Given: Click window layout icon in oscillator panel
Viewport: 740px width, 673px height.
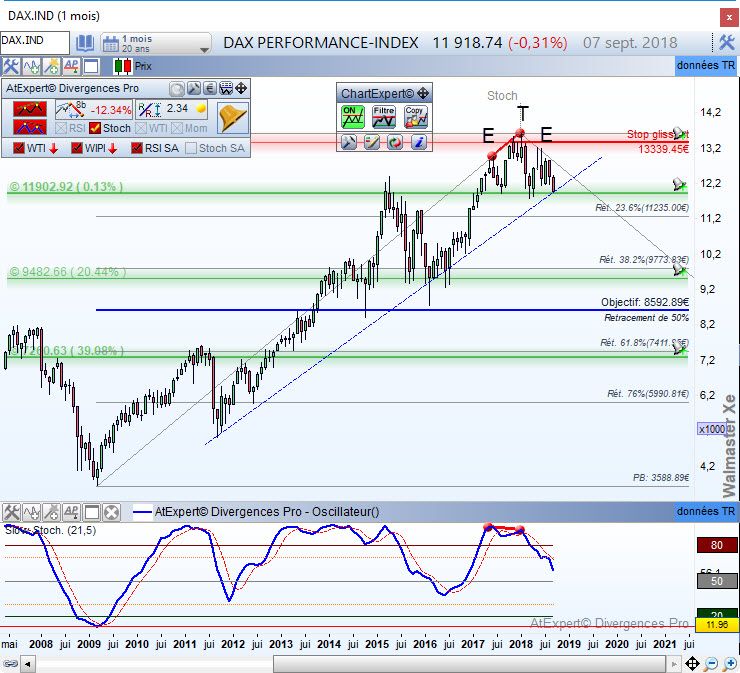Looking at the screenshot, I should (91, 512).
